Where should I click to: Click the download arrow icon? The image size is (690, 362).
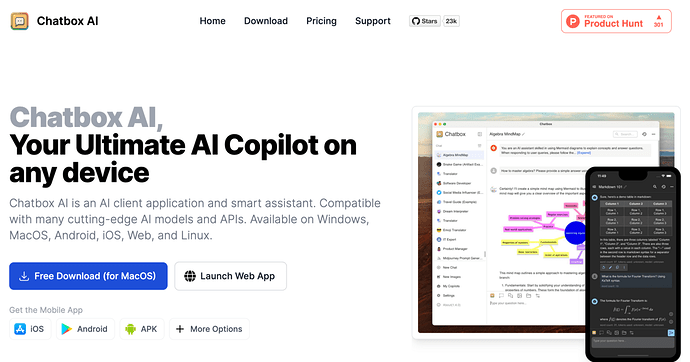pos(24,276)
